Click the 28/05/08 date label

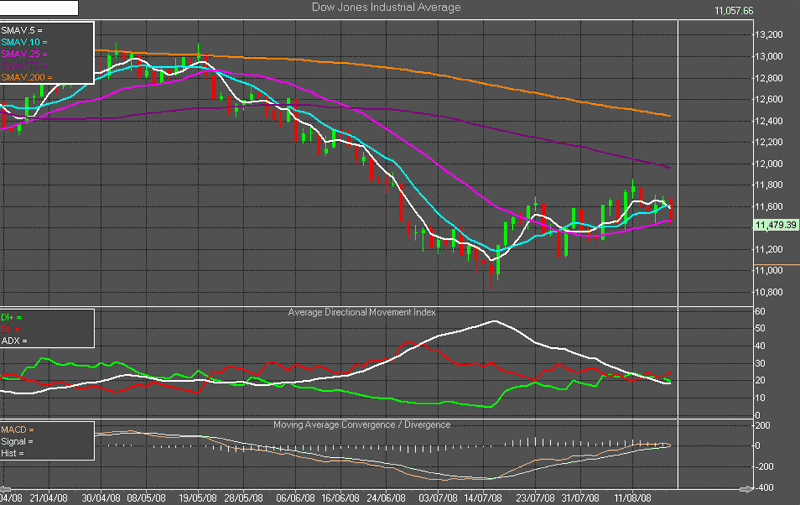pos(244,498)
